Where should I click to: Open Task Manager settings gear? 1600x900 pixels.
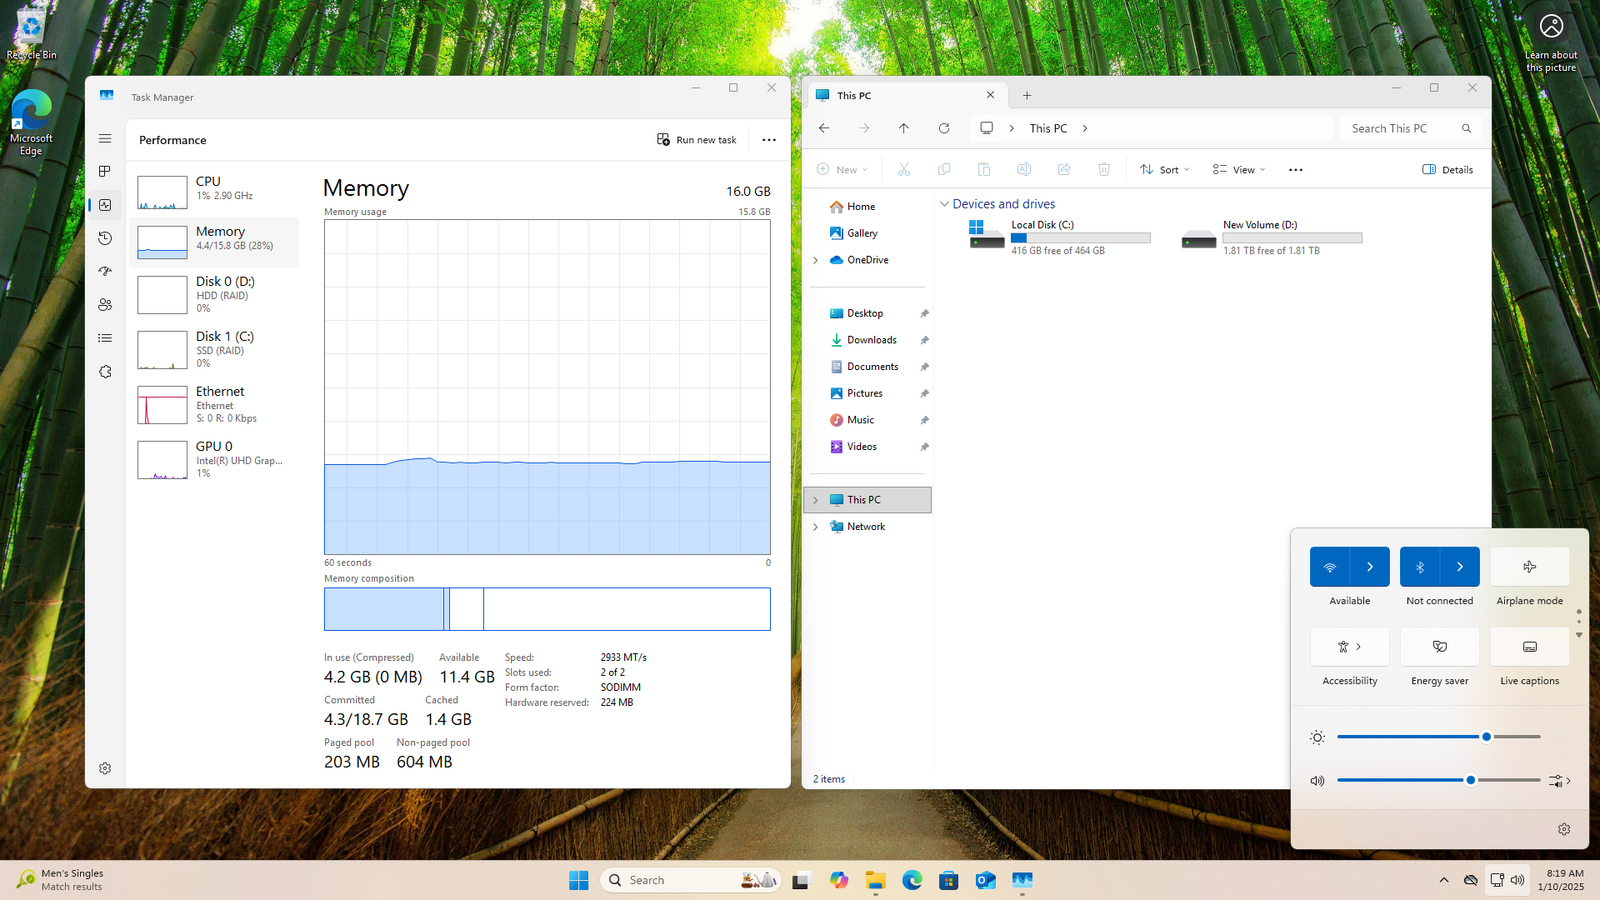coord(105,768)
